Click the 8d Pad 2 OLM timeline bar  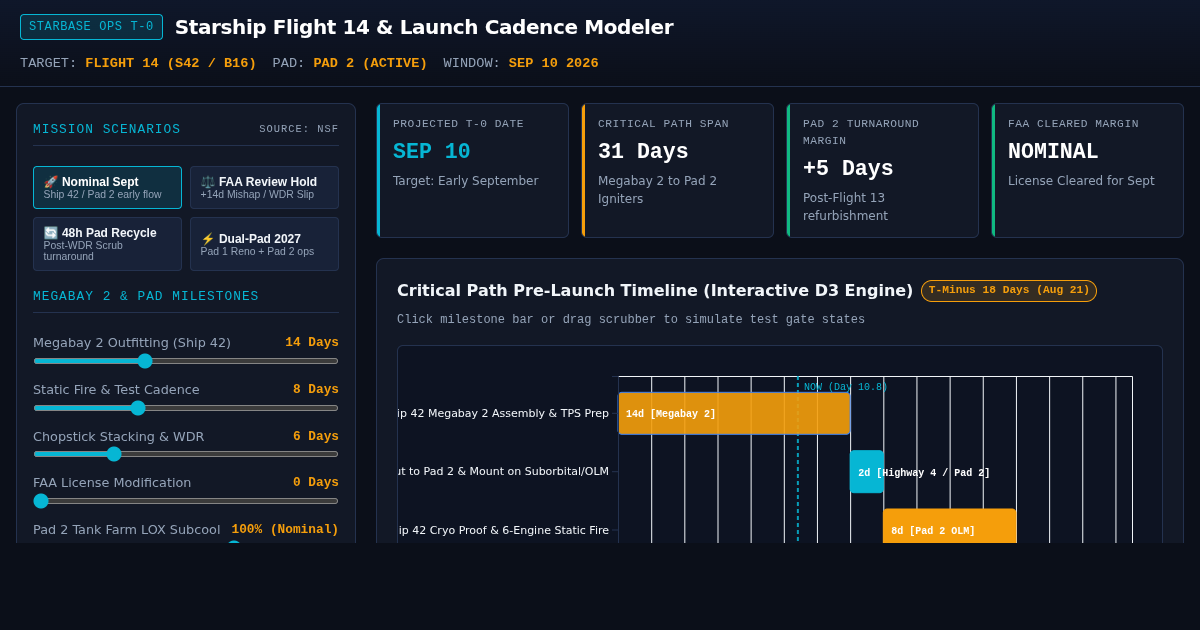[x=950, y=526]
